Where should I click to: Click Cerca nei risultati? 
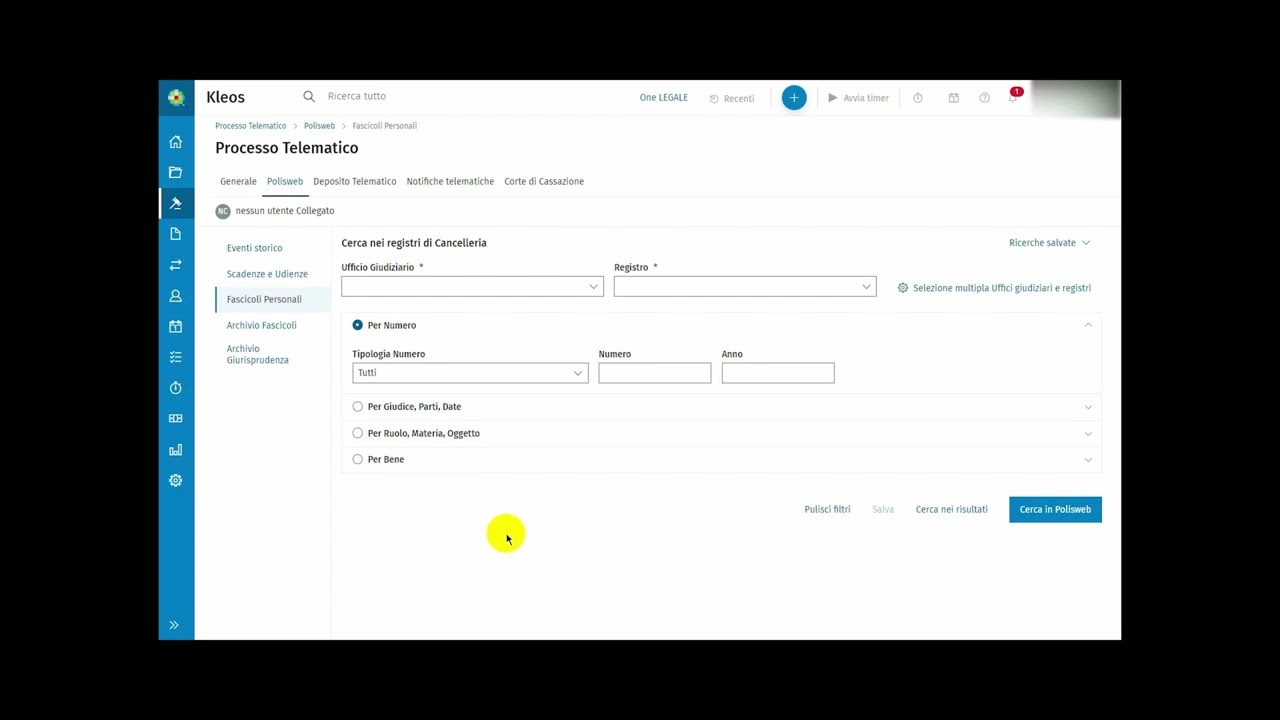pos(952,509)
